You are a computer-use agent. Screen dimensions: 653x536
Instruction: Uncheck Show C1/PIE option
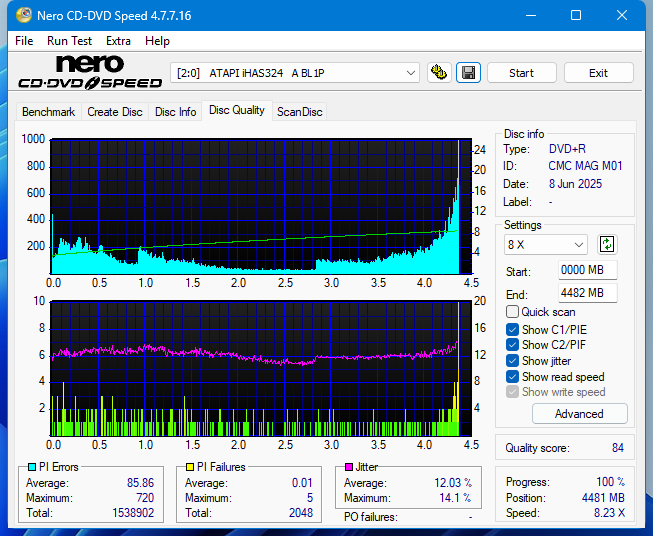(x=513, y=329)
